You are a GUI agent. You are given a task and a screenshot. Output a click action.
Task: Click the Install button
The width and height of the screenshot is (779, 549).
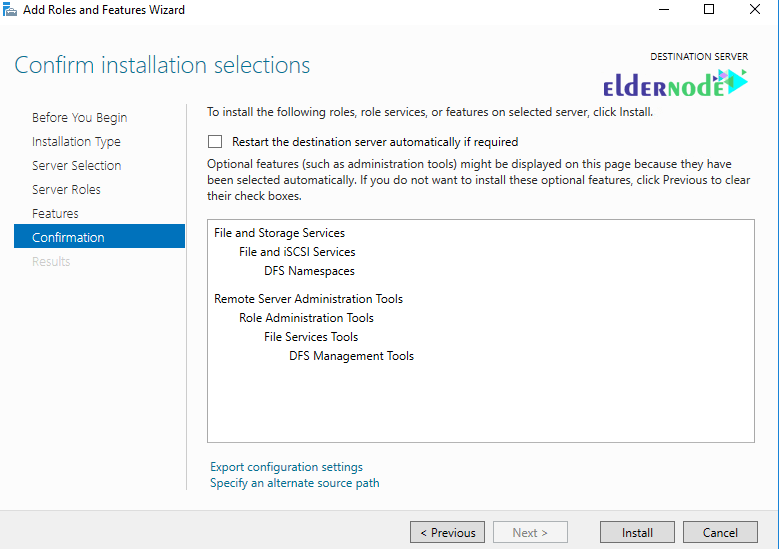(x=637, y=532)
